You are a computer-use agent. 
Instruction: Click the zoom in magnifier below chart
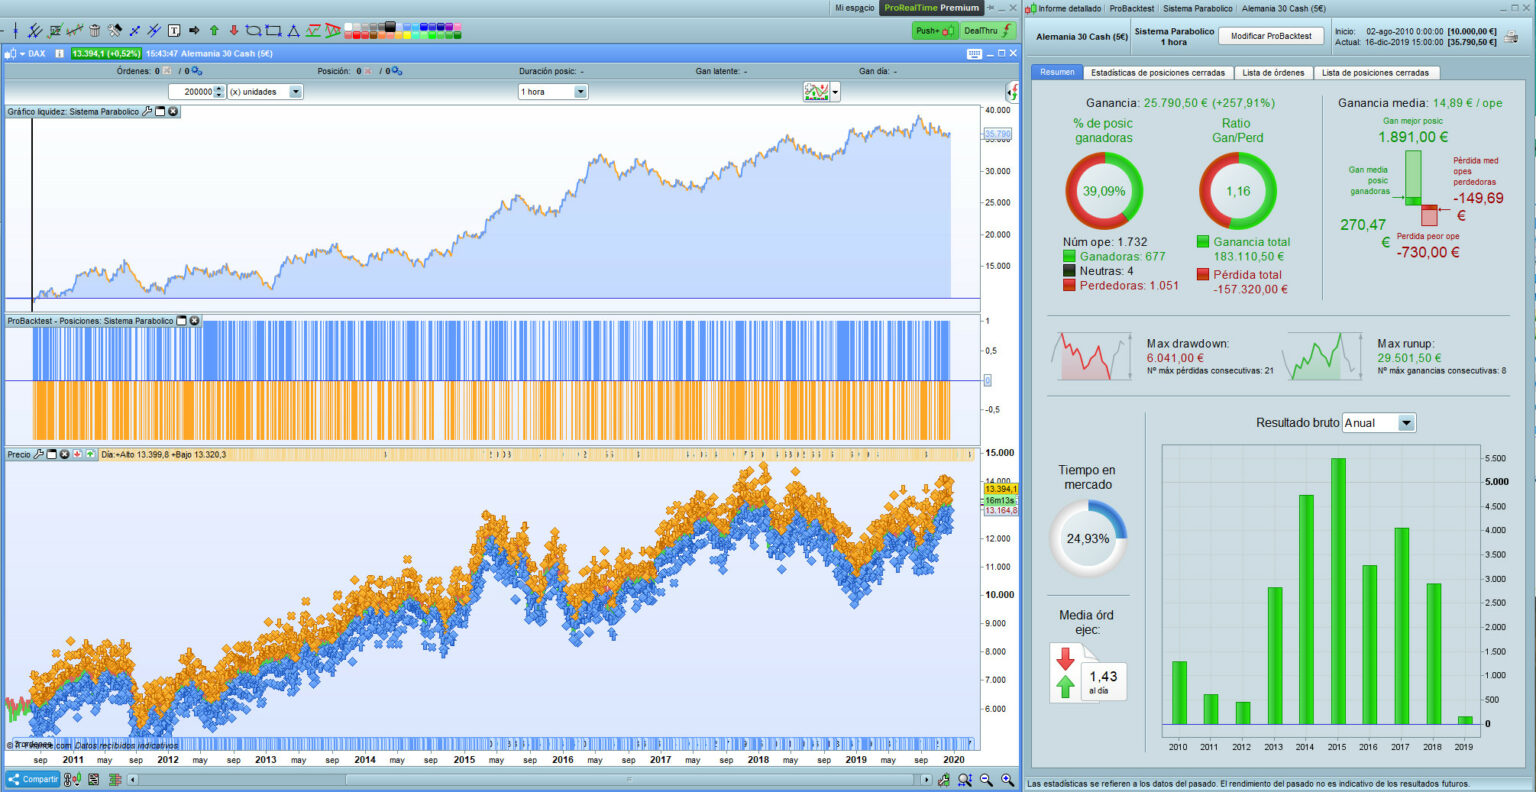click(x=1007, y=780)
